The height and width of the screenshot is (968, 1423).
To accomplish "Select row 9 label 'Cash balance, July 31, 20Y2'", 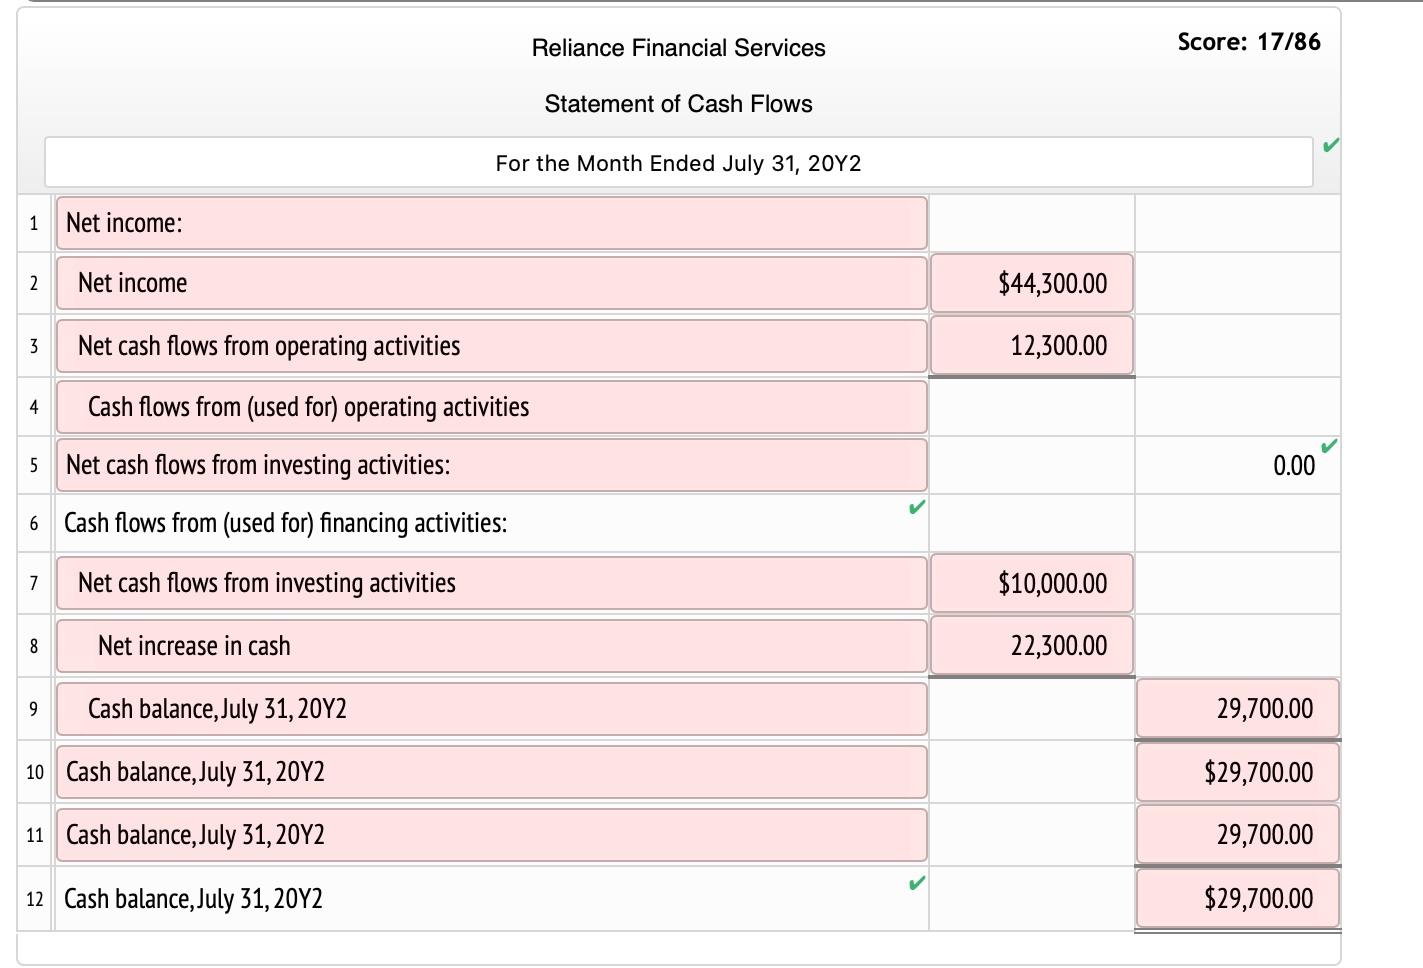I will [x=492, y=709].
